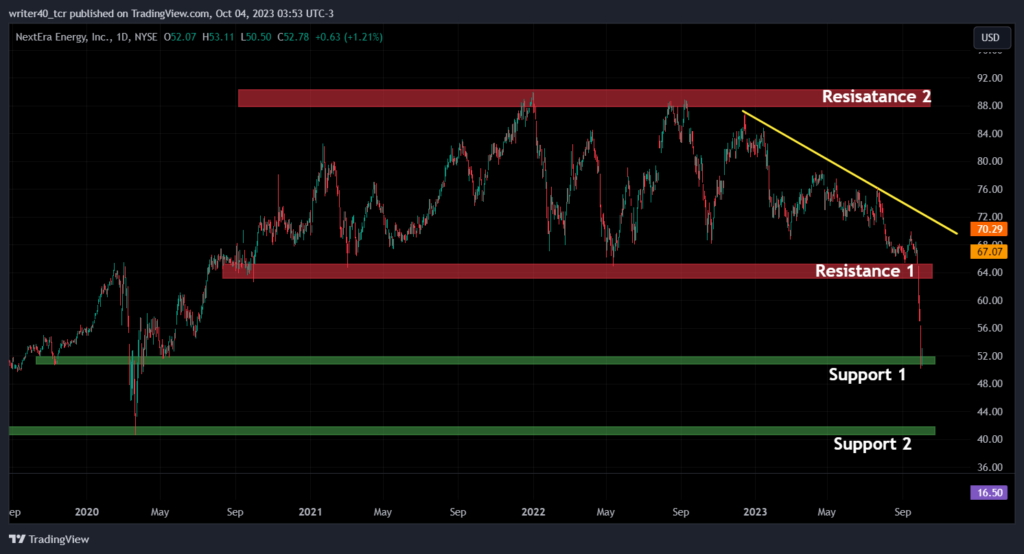Click the purple 16.50 indicator tag
Image resolution: width=1024 pixels, height=554 pixels.
(989, 493)
